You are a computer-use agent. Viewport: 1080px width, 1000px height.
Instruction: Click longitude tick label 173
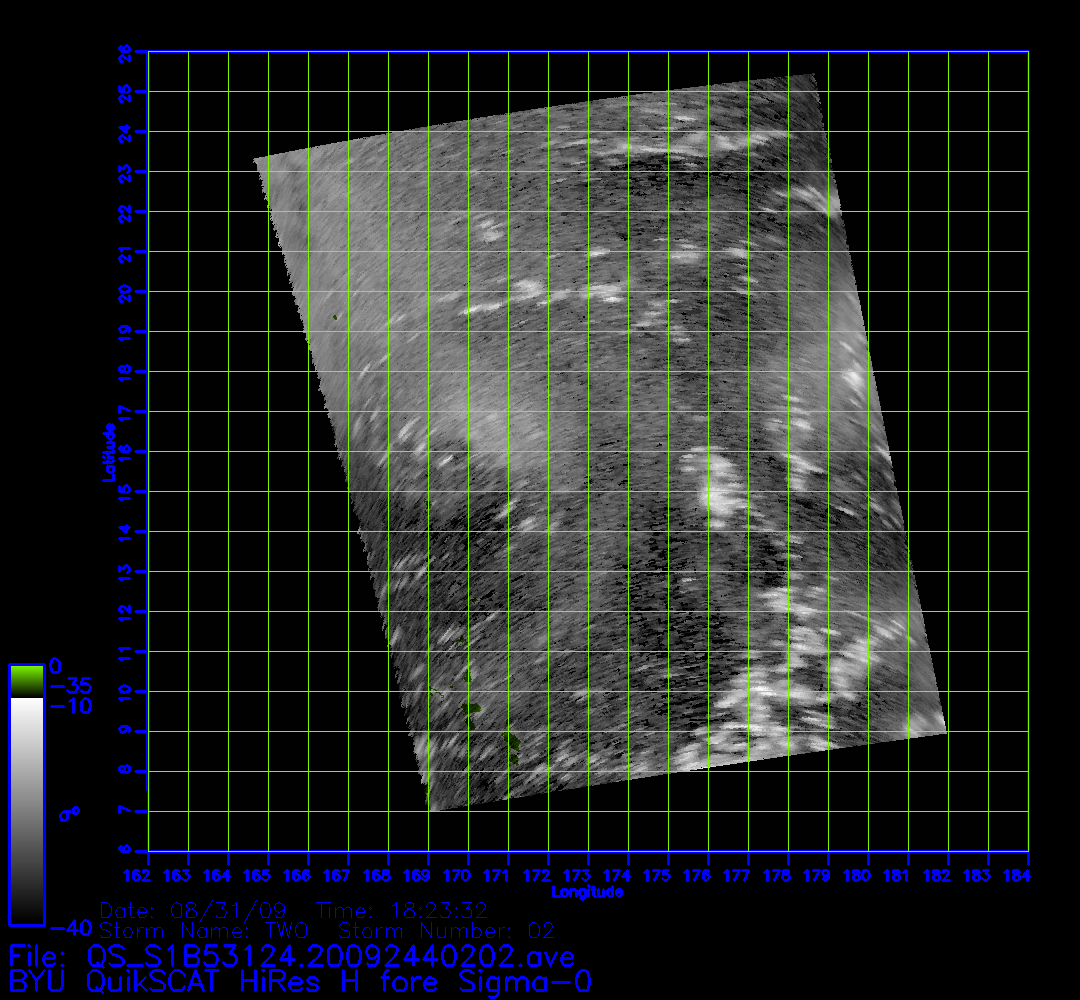(588, 877)
